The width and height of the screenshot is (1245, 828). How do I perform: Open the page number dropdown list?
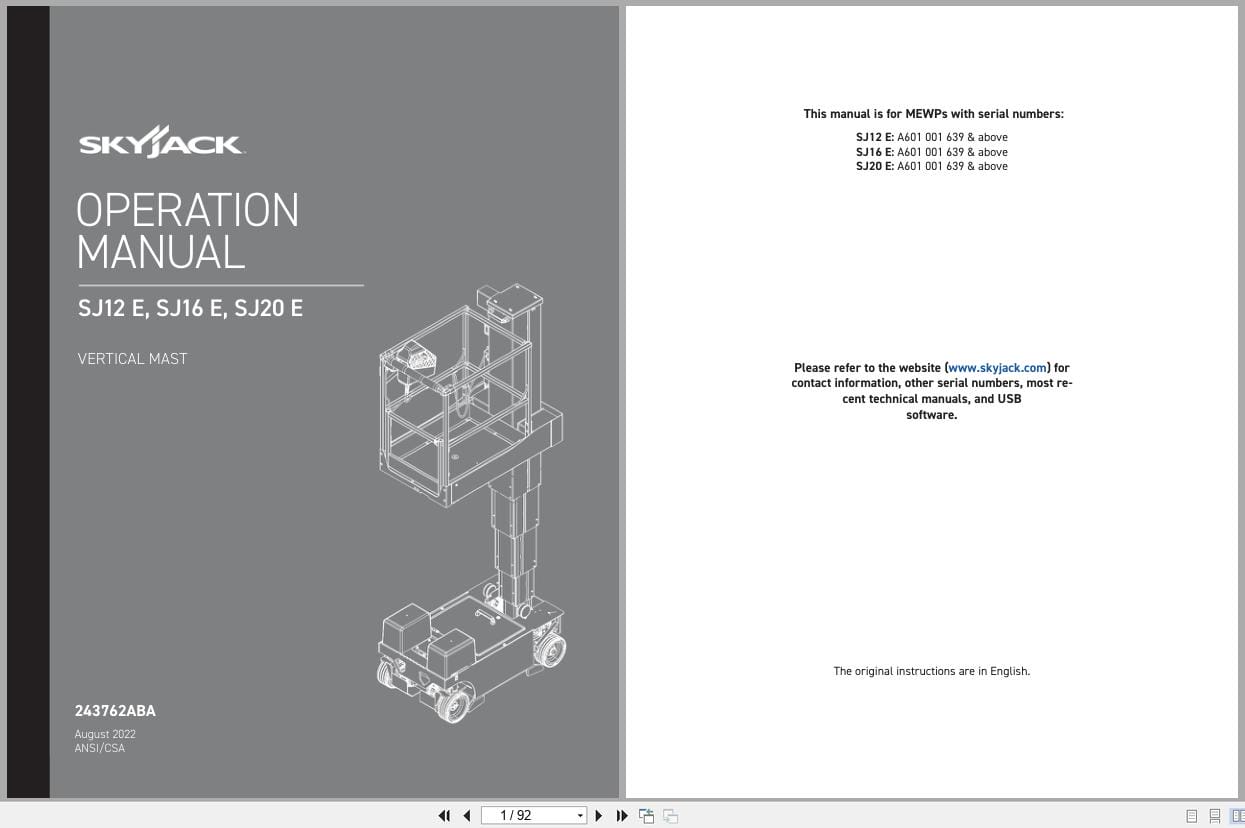[580, 815]
